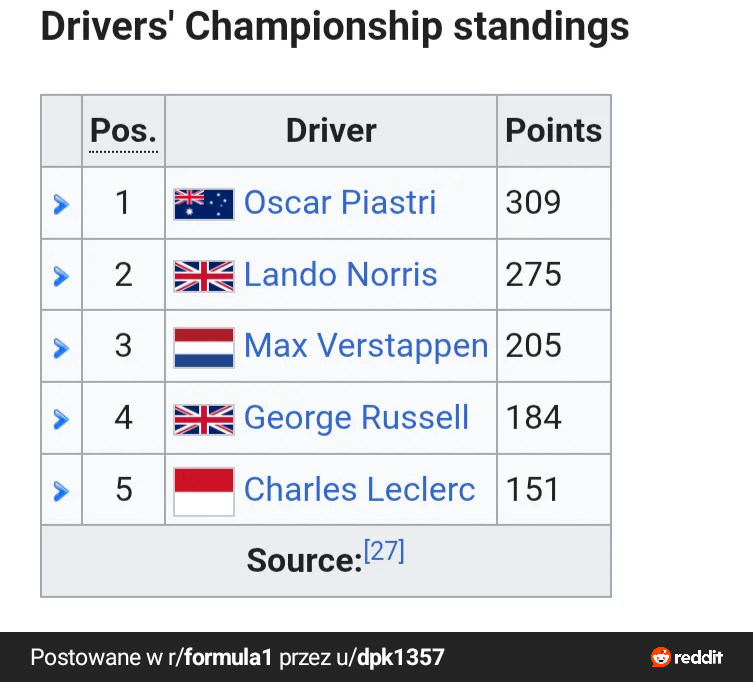753x682 pixels.
Task: Expand the arrow in Charles Leclerc's row
Action: coord(61,491)
